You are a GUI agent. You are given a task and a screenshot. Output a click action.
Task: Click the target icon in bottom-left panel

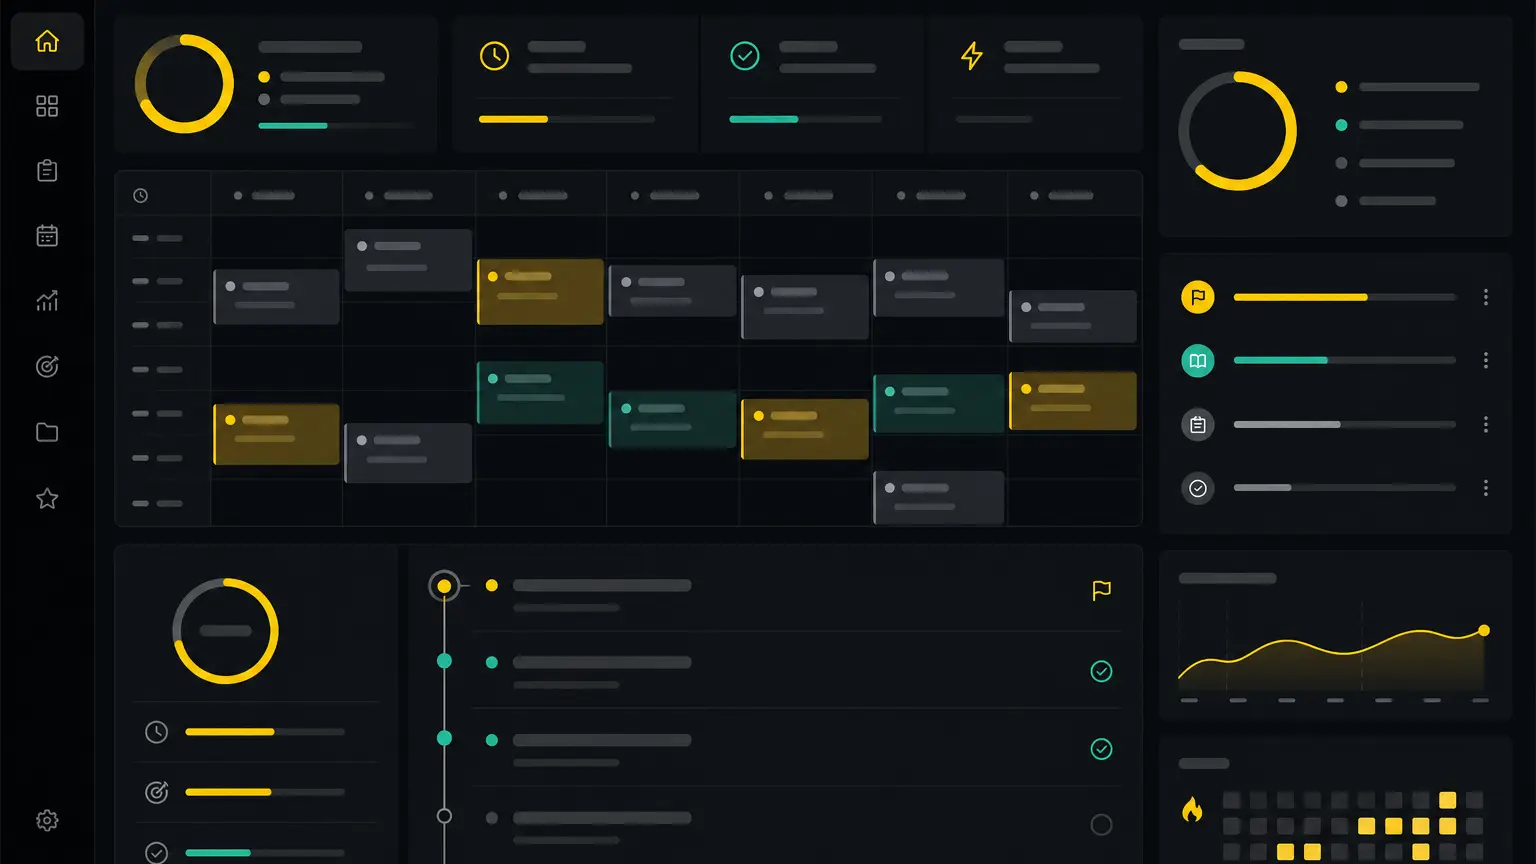pos(156,793)
